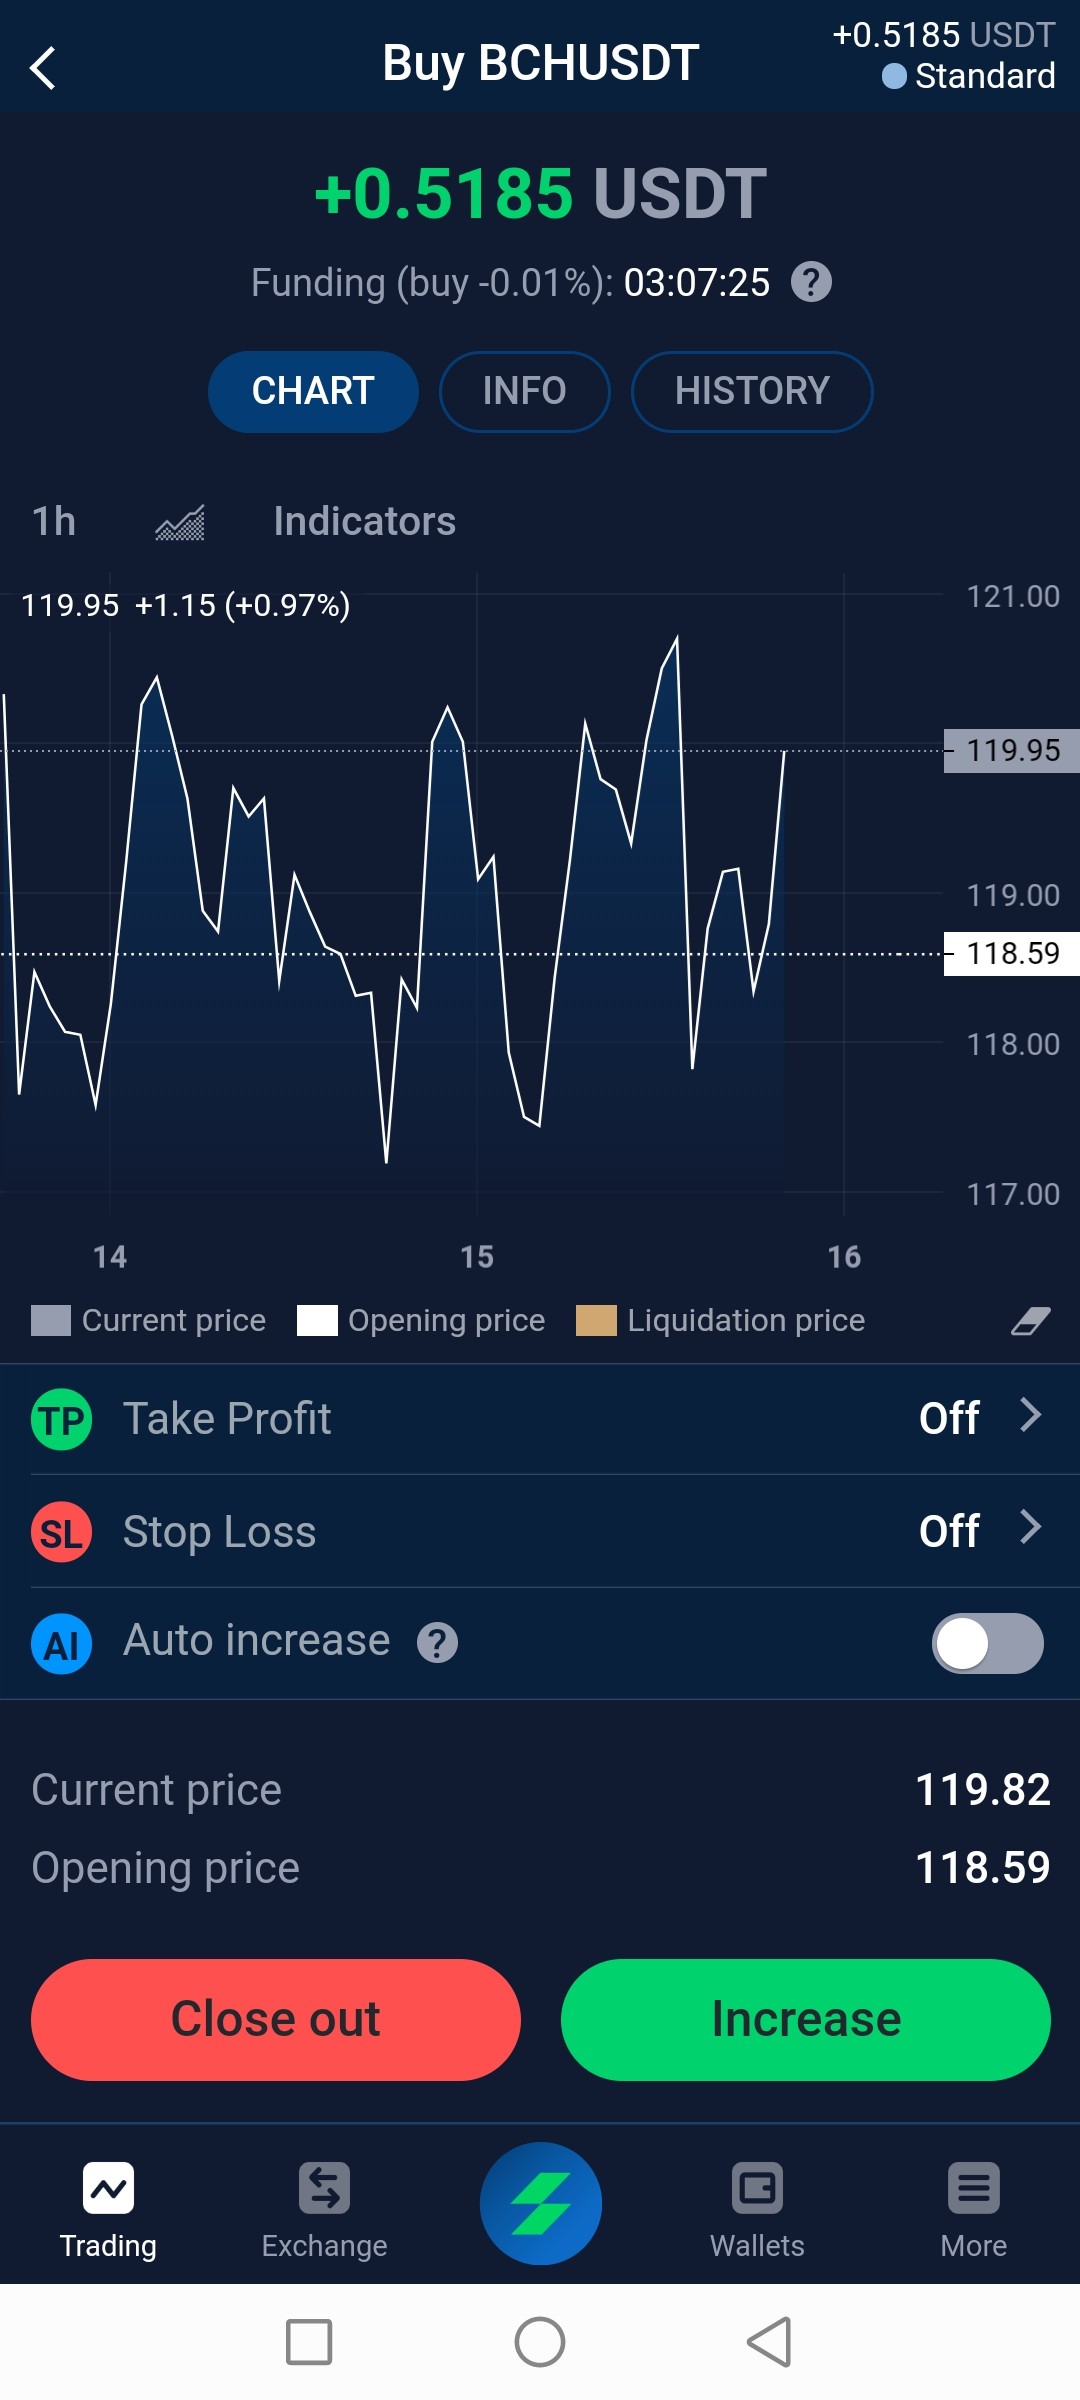The width and height of the screenshot is (1080, 2400).
Task: Toggle the Auto increase switch
Action: click(x=988, y=1643)
